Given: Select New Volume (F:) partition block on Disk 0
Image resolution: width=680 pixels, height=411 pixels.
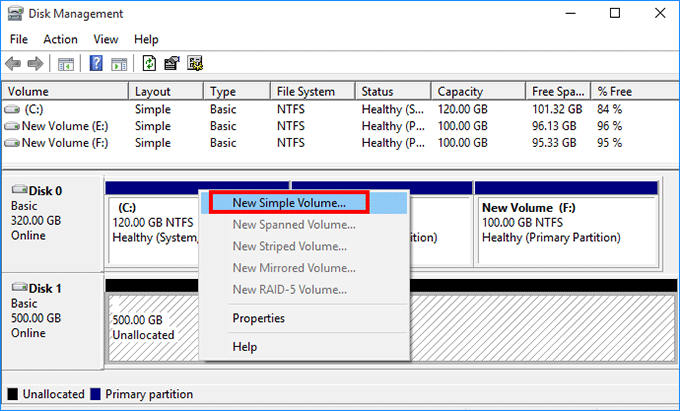Looking at the screenshot, I should (x=566, y=223).
